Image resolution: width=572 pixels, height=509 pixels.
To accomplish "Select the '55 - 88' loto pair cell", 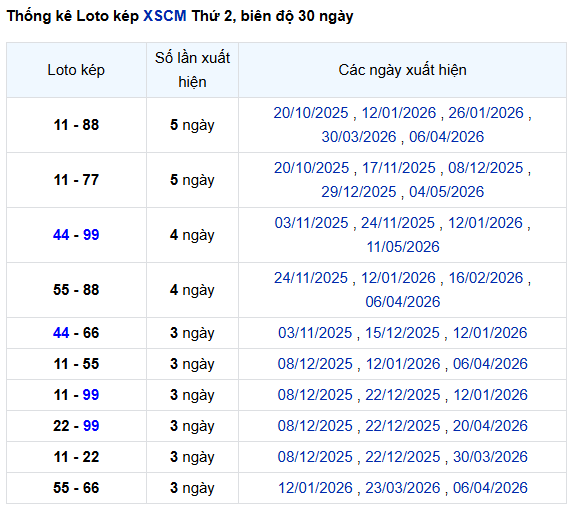I will point(76,290).
